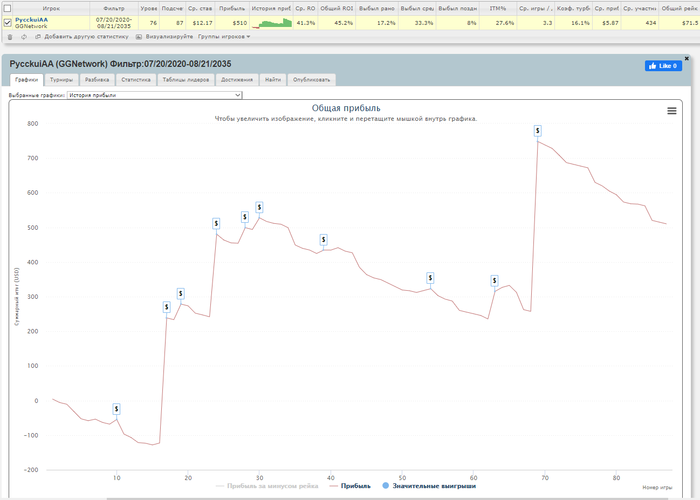Open the Таблицы лидеров tab
The width and height of the screenshot is (700, 500).
click(x=186, y=79)
